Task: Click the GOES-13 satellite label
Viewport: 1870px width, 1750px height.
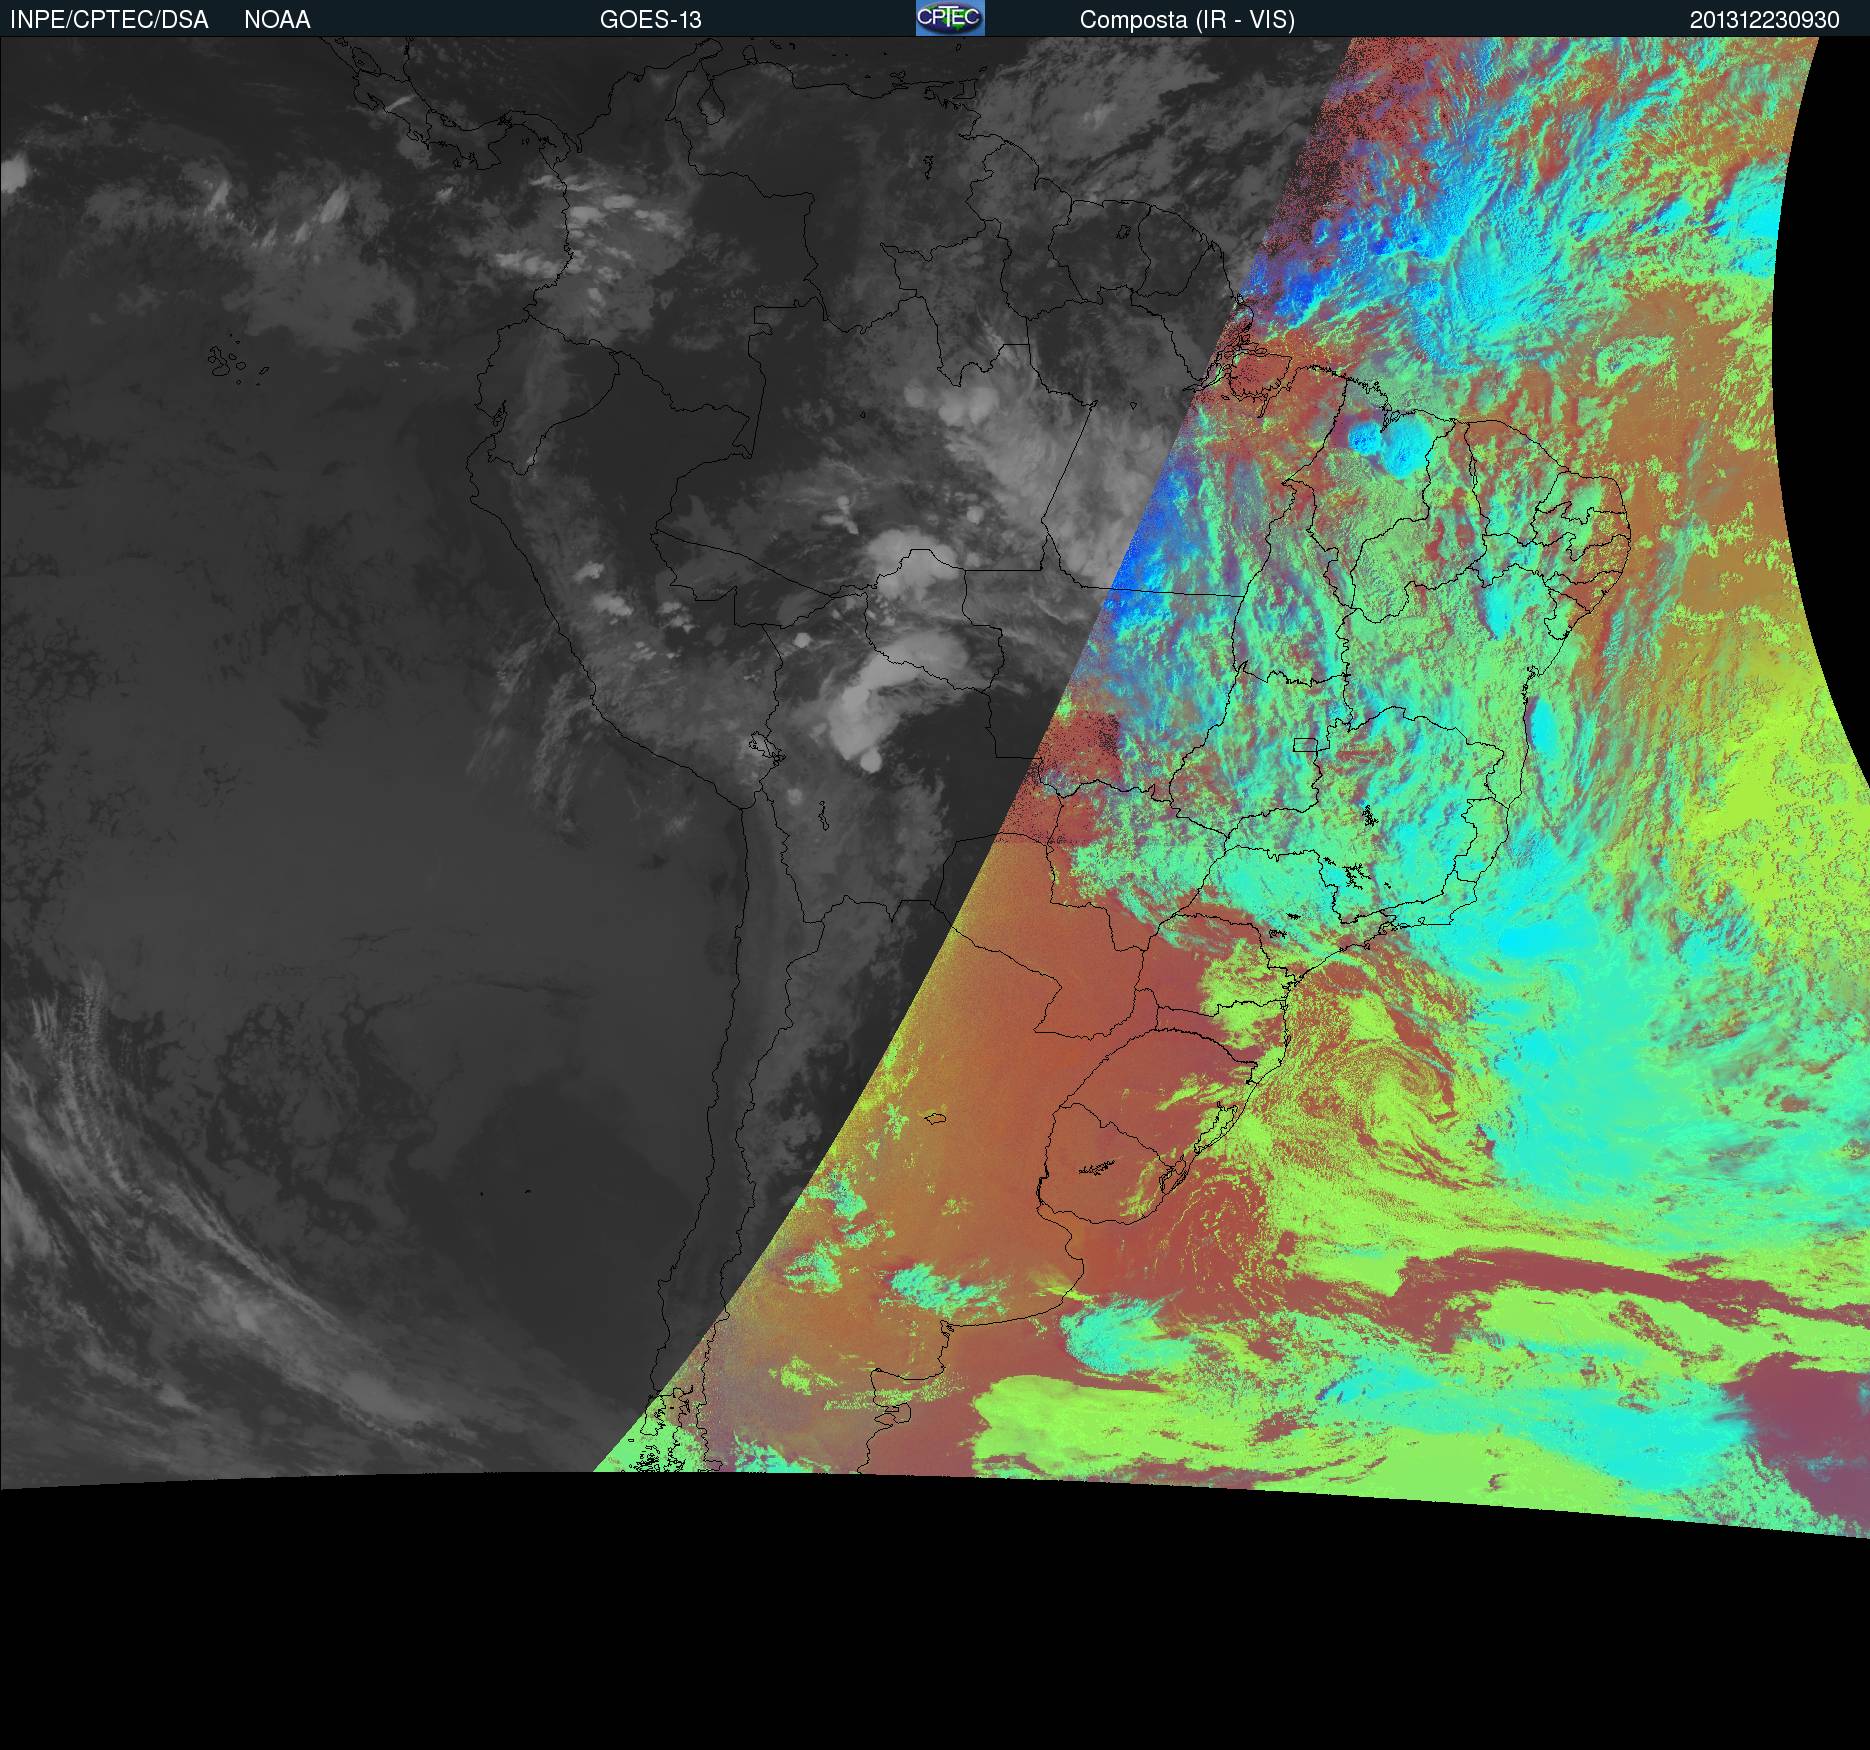Action: click(x=651, y=20)
